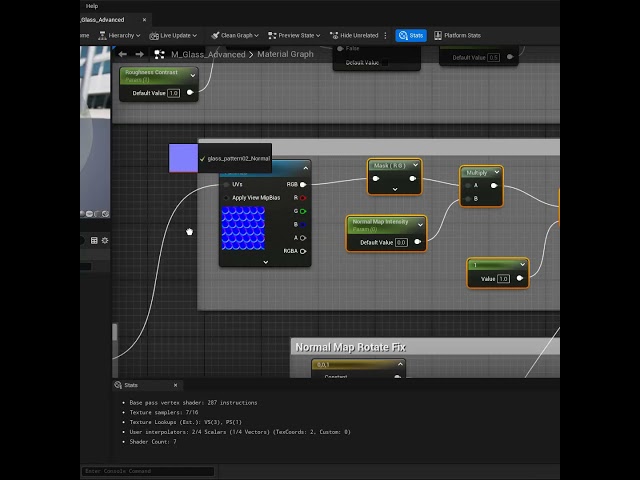Open the Clean Graph dropdown

235,36
